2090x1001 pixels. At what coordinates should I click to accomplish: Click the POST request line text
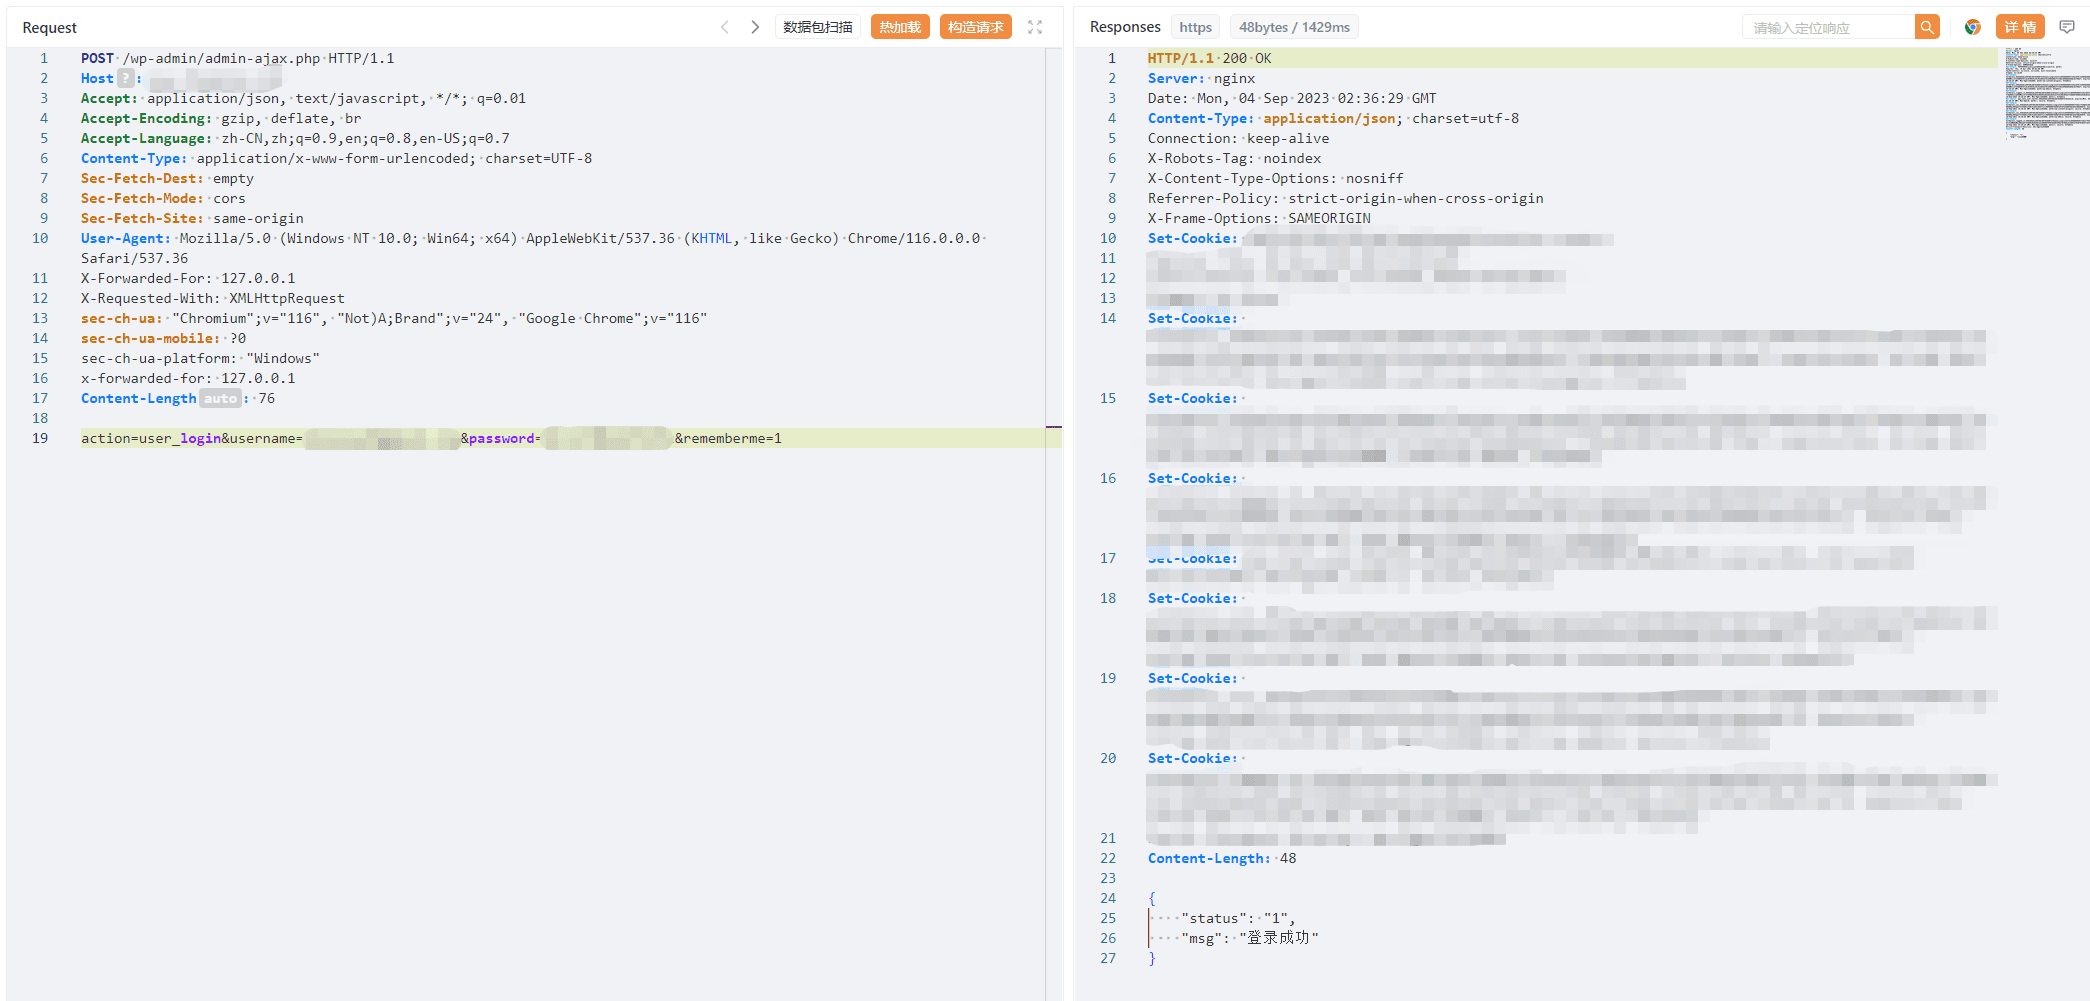[x=238, y=58]
